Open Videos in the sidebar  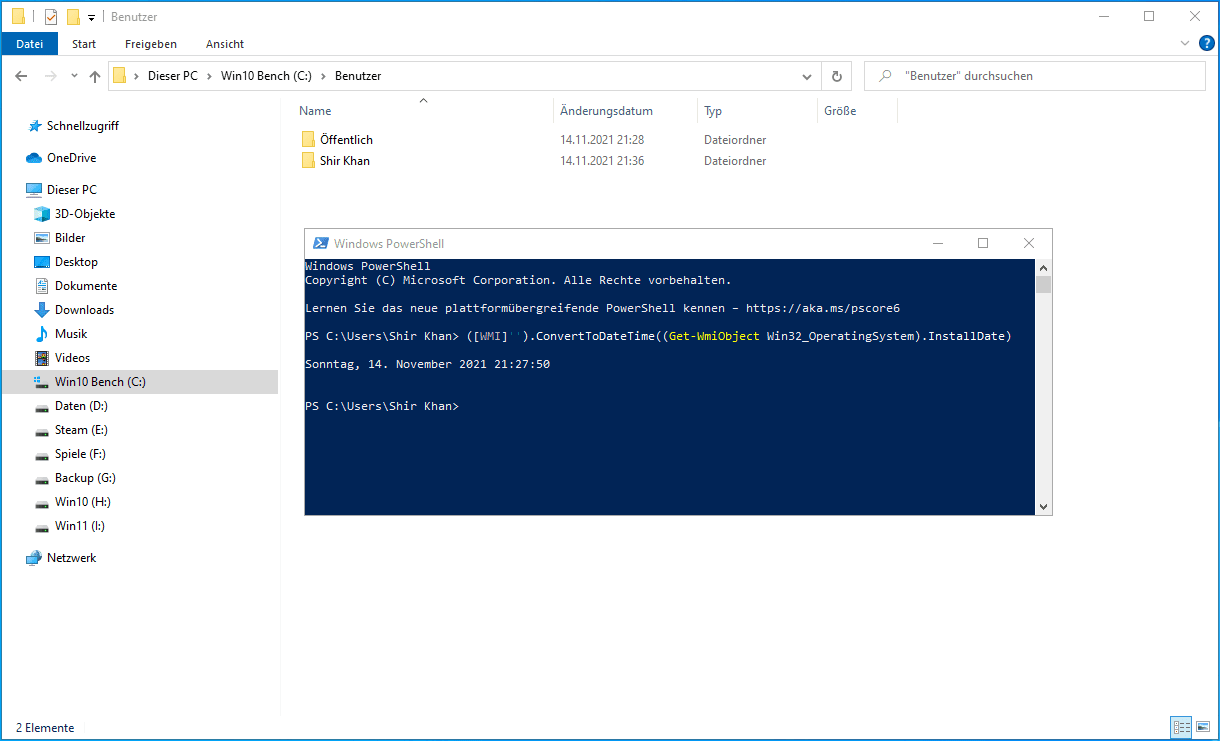click(x=72, y=358)
